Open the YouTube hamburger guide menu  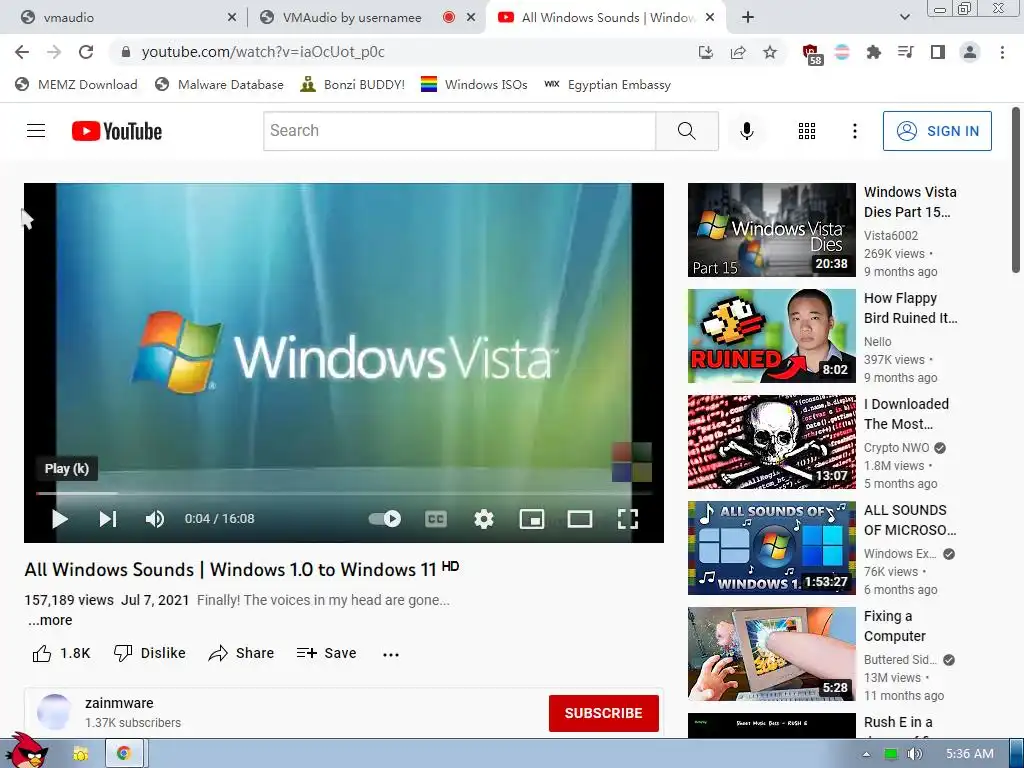pyautogui.click(x=36, y=131)
